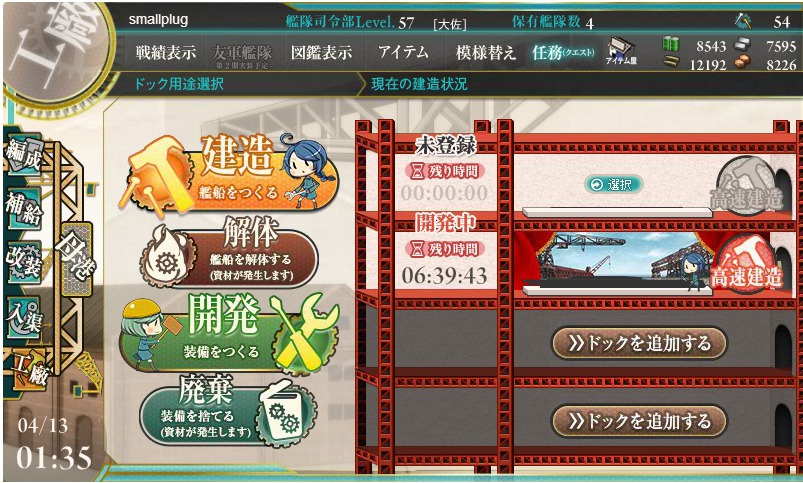Open 編成 fleet composition in the sidebar
The image size is (803, 483).
pos(23,156)
